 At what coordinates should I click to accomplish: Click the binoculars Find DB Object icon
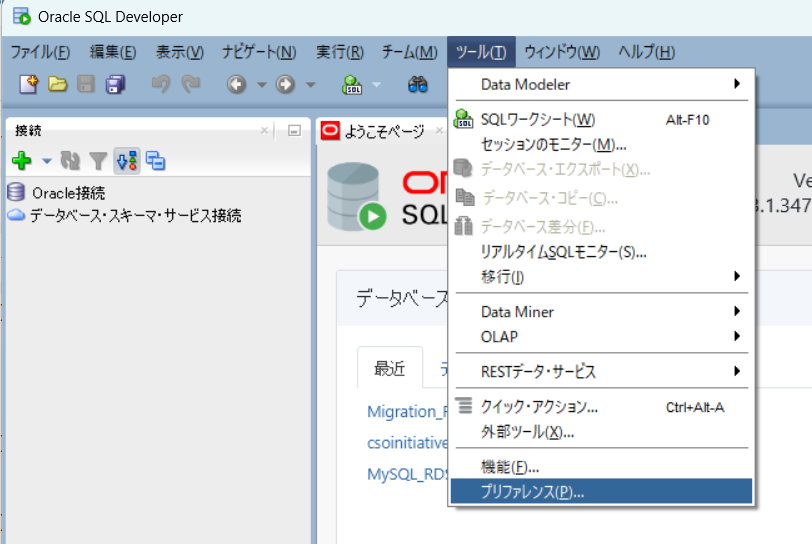point(417,84)
